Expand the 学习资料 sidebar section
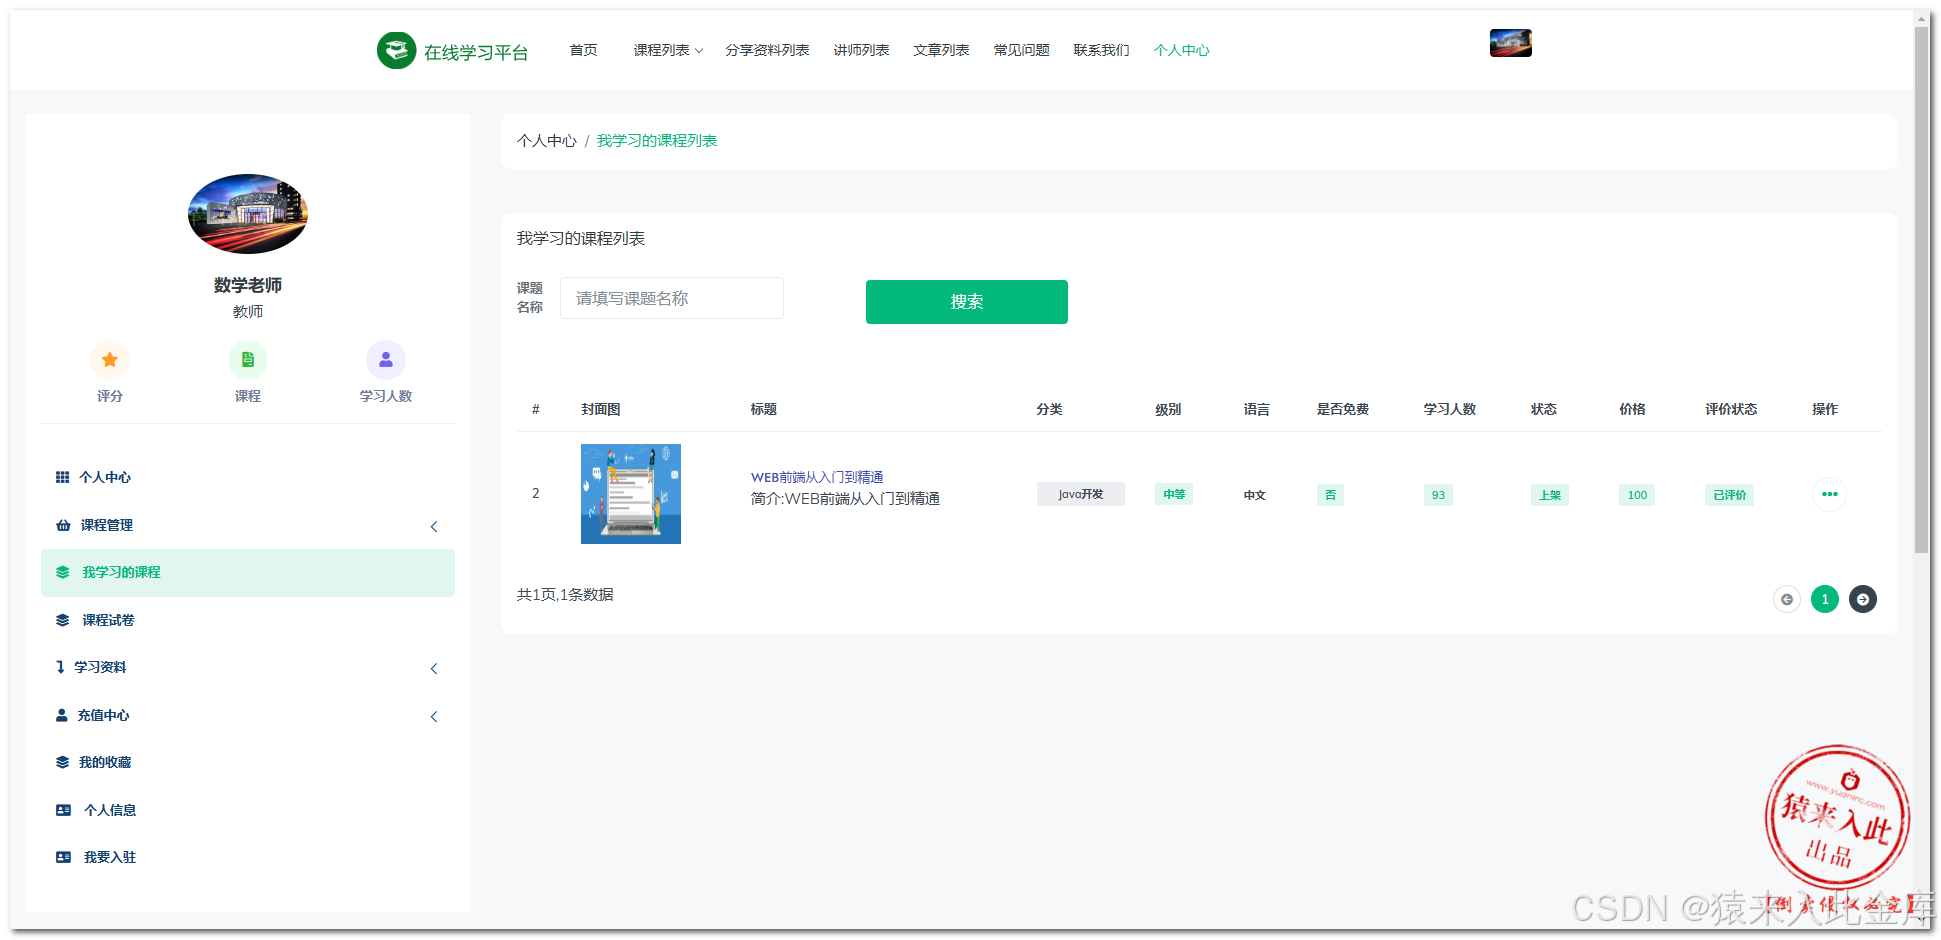1941x940 pixels. point(434,667)
